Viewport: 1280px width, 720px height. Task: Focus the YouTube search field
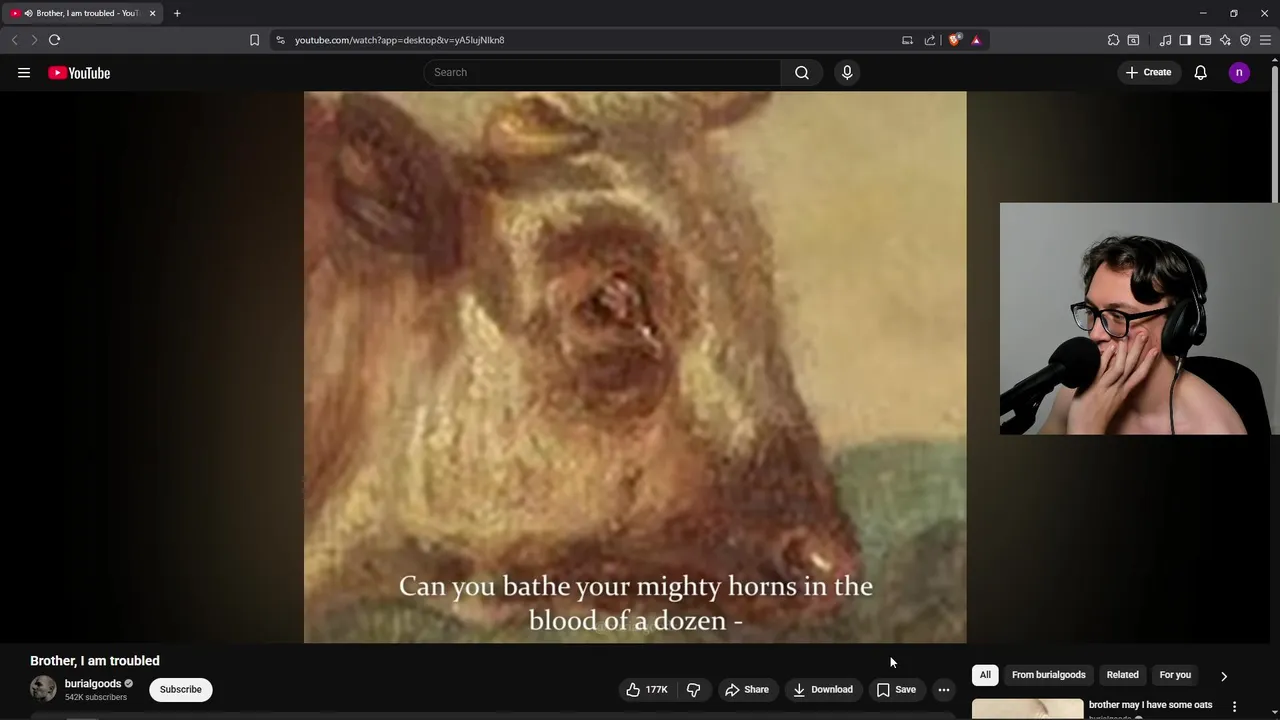(x=602, y=72)
